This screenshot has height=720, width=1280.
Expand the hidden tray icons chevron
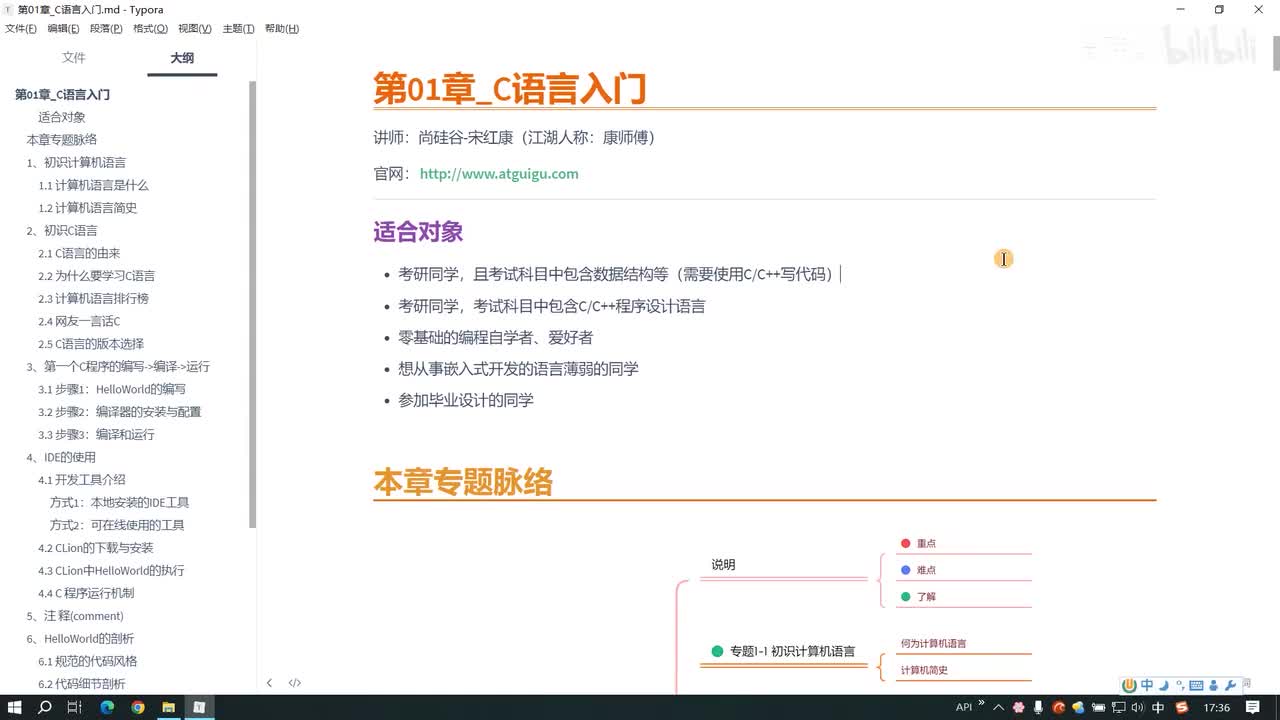coord(998,707)
